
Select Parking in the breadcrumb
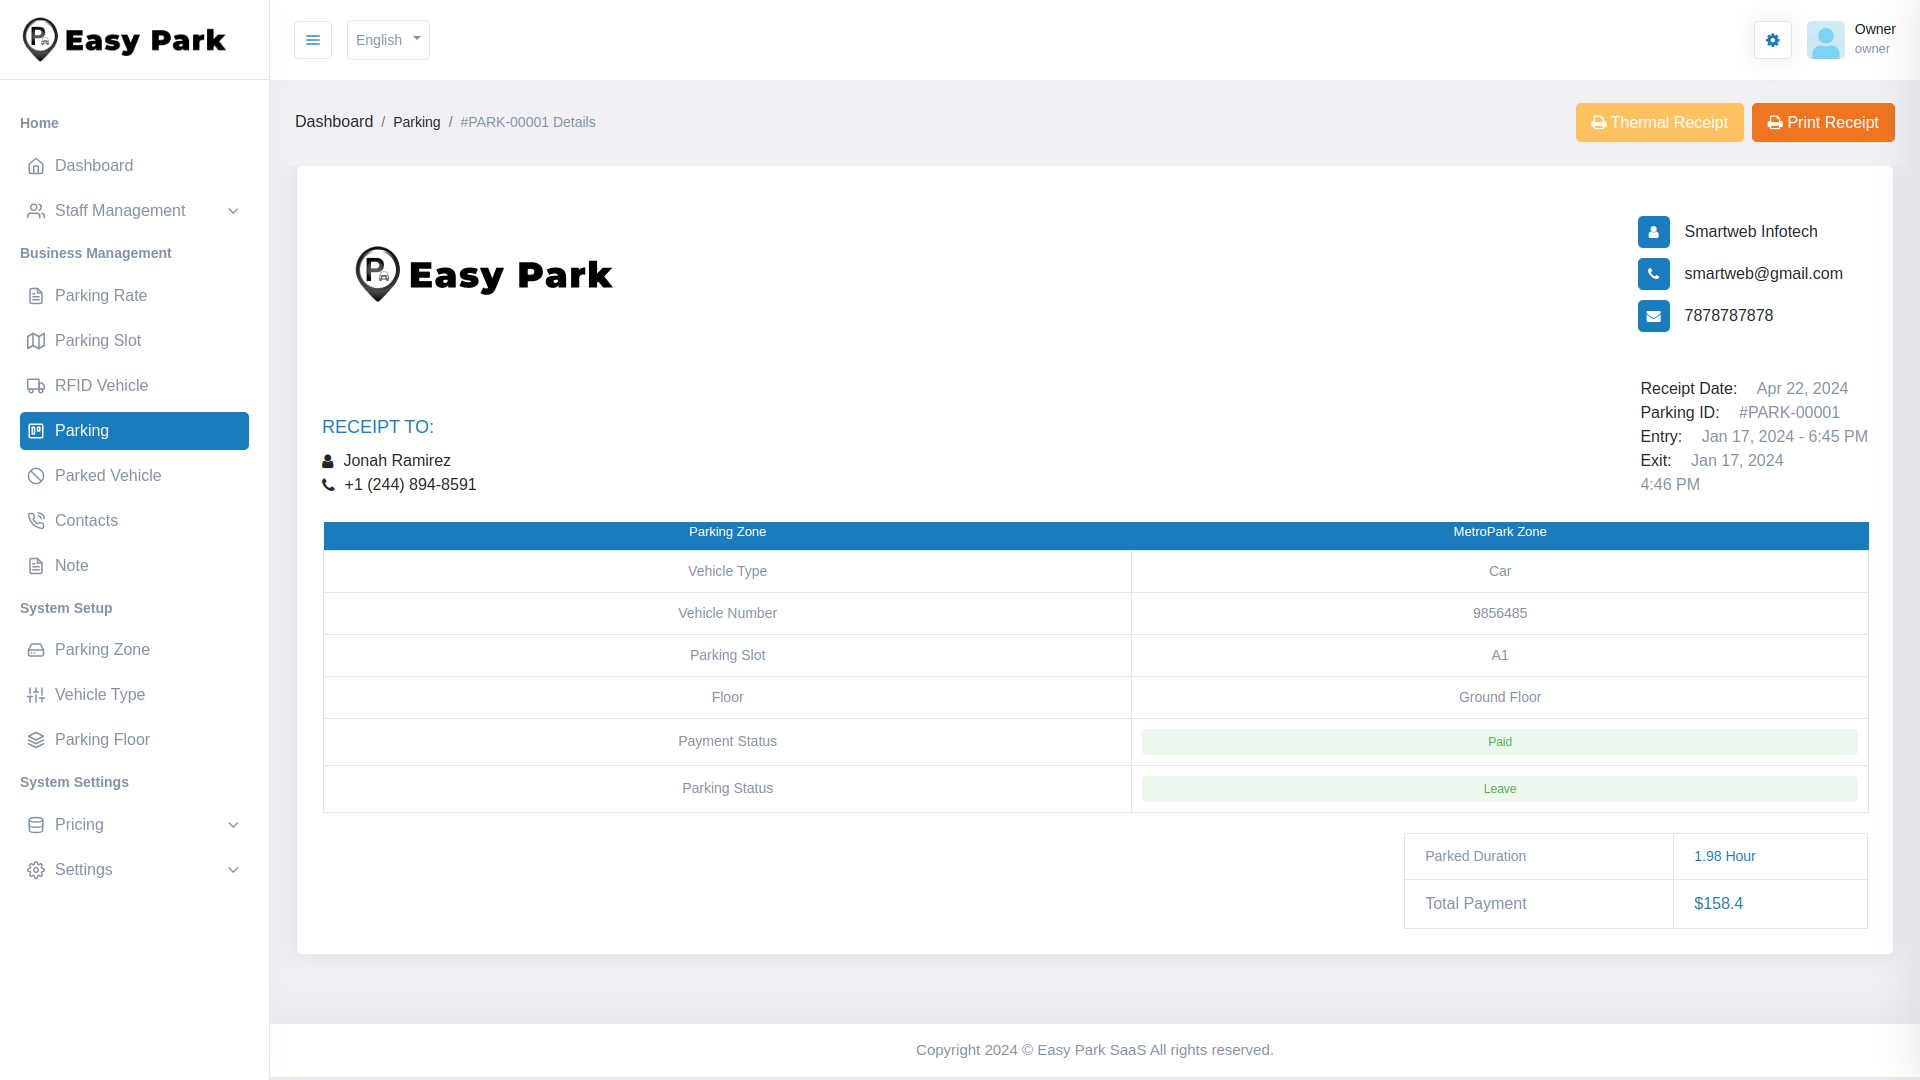416,122
